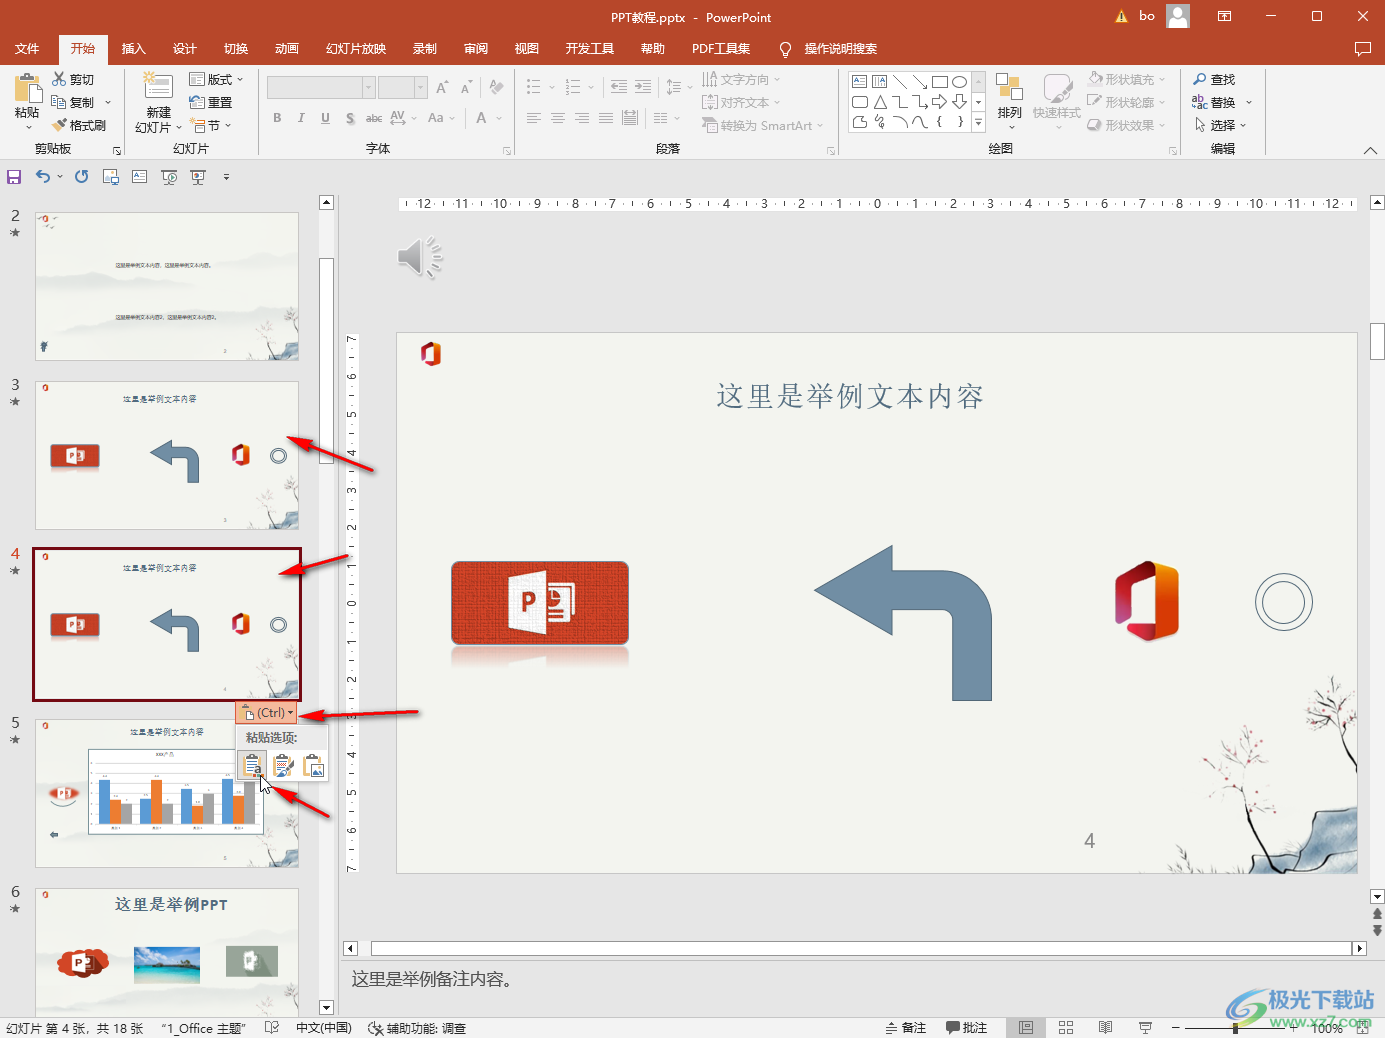Switch to Reading view icon
The image size is (1385, 1038).
(x=1105, y=1028)
